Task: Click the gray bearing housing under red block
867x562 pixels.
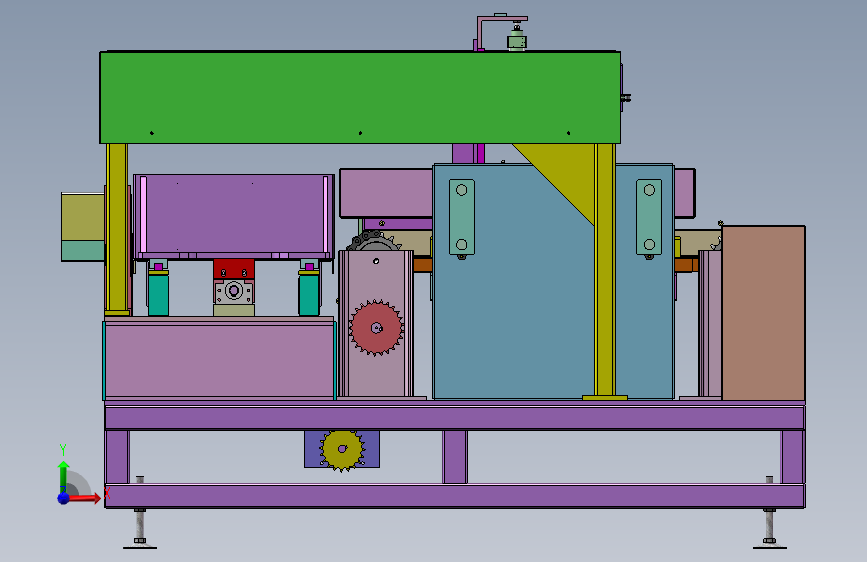Action: 234,292
